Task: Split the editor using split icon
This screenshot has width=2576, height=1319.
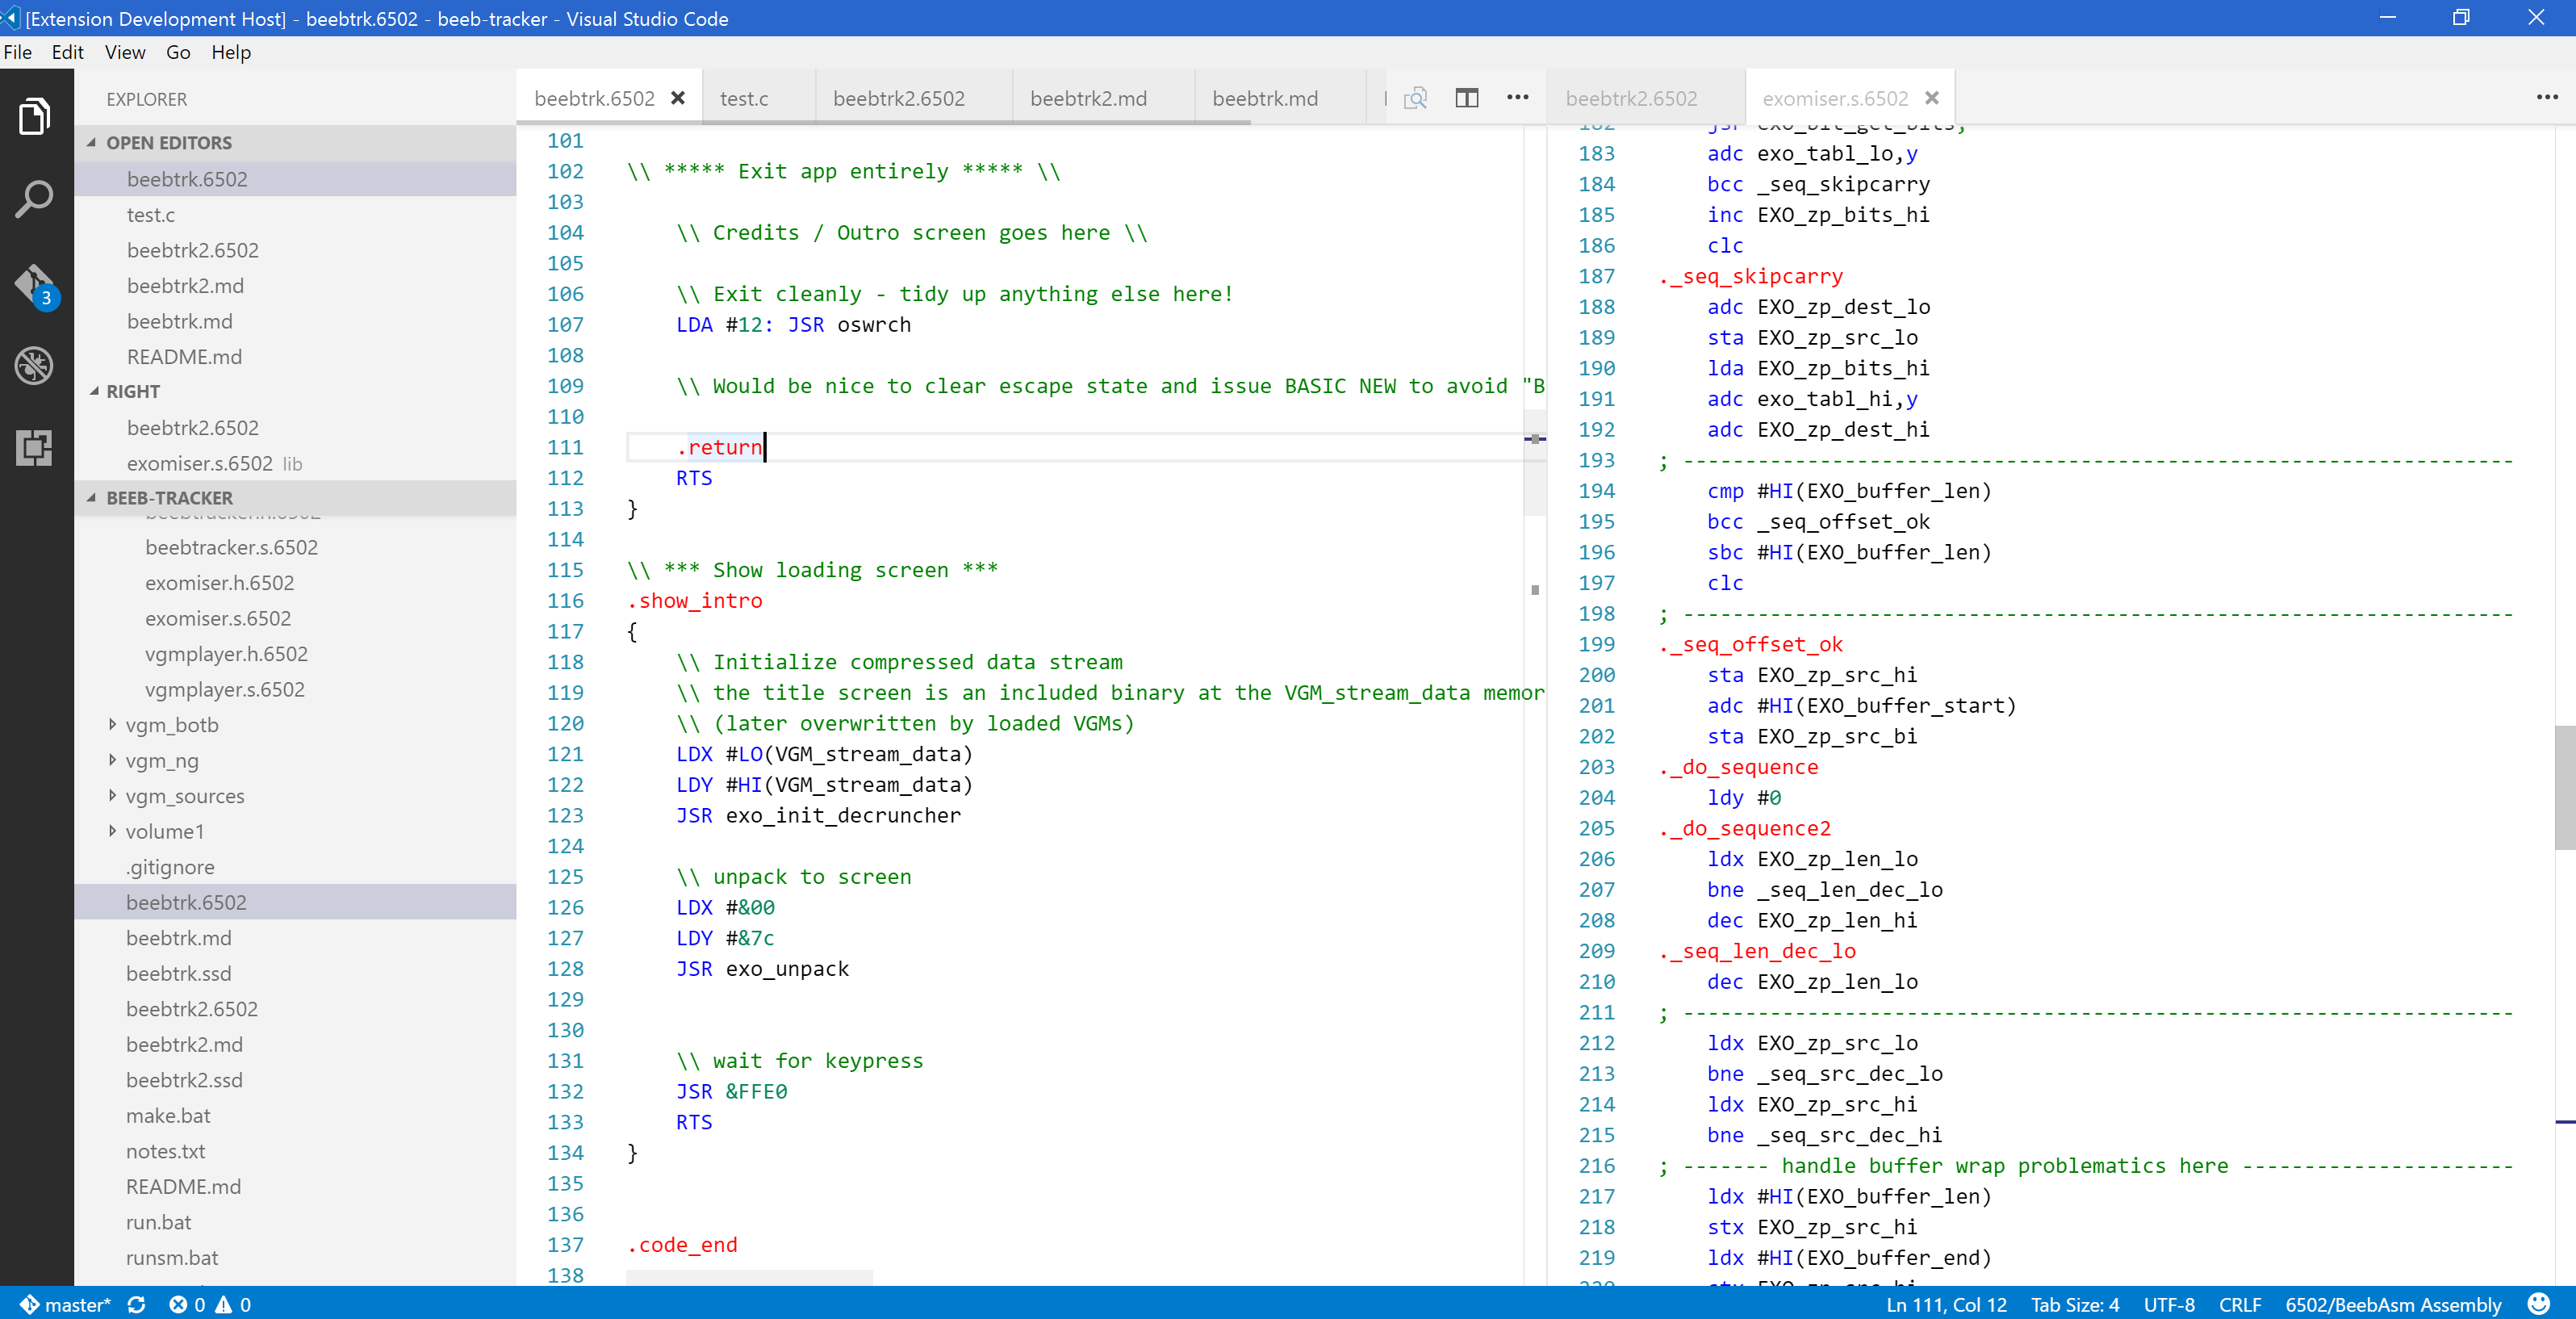Action: (1467, 98)
